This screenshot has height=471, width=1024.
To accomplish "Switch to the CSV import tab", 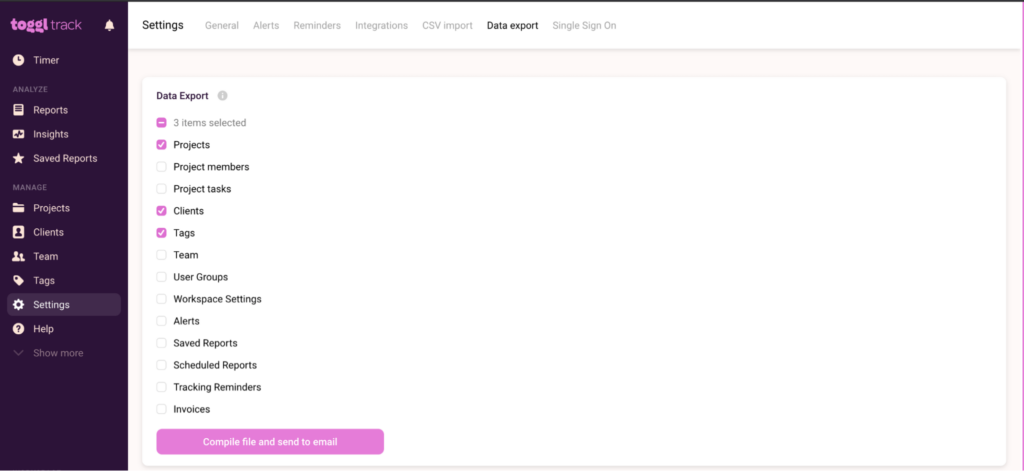I will 447,25.
